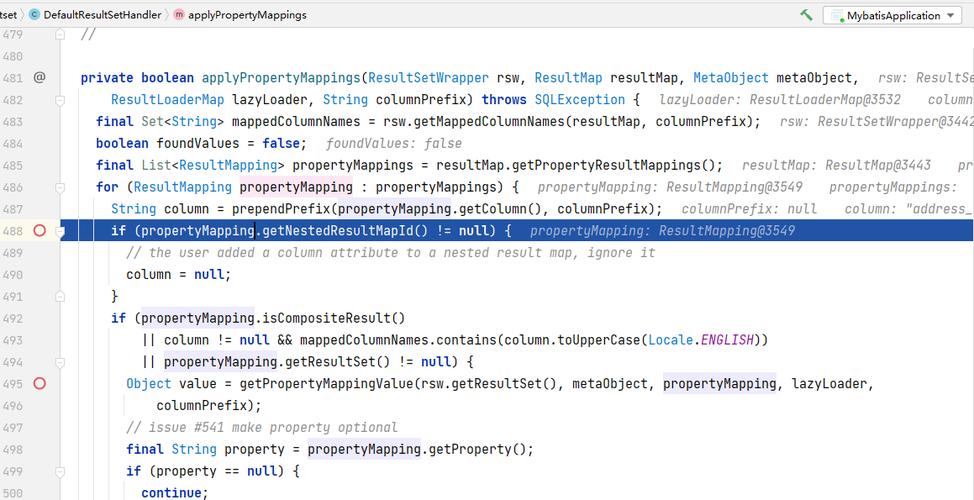
Task: Click the ResultSetWrapper type on line 481
Action: (429, 78)
